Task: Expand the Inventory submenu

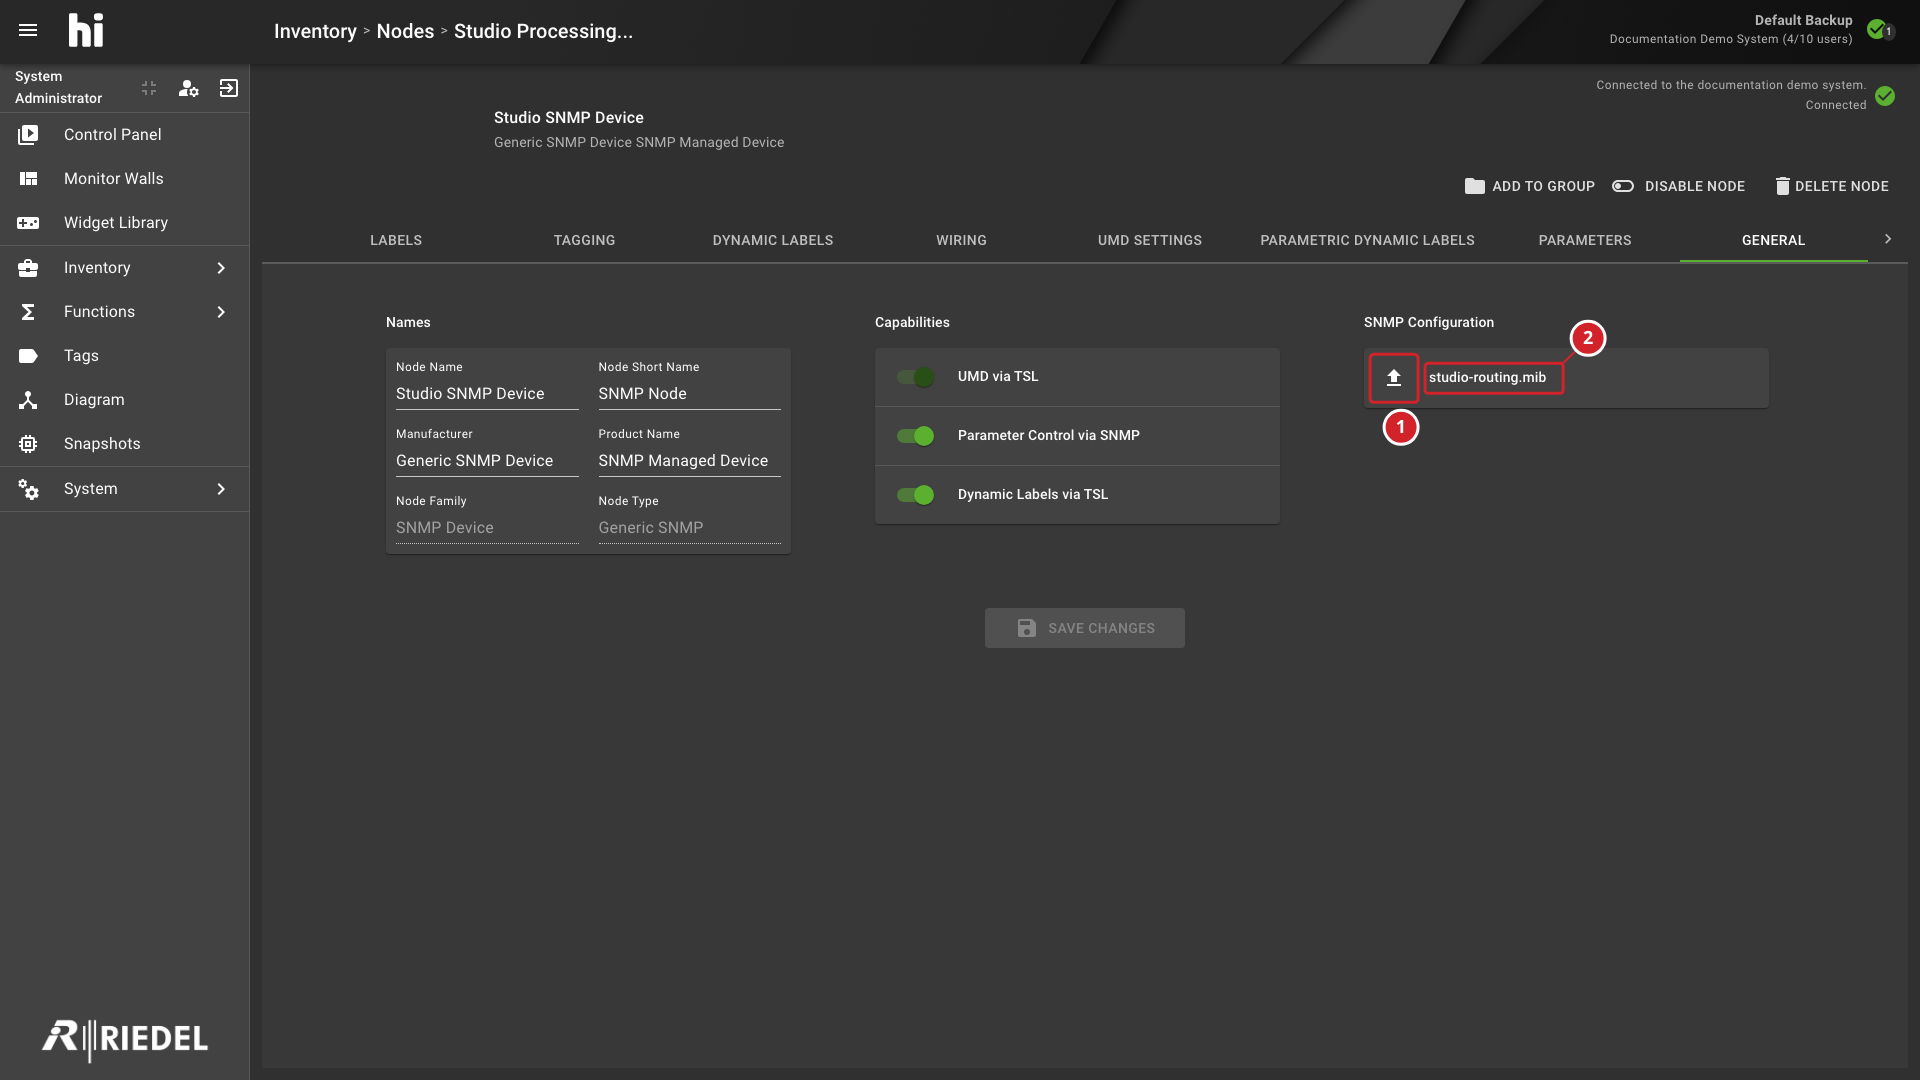Action: (x=221, y=267)
